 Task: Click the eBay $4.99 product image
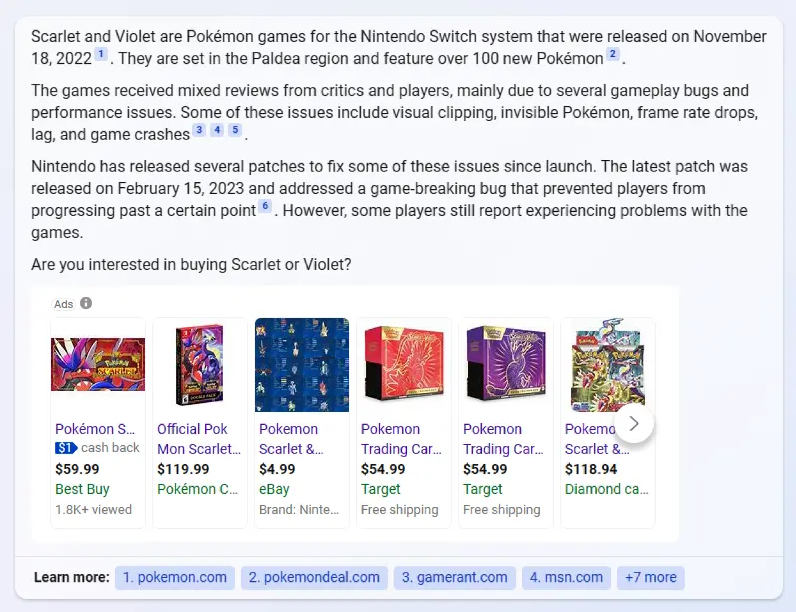pyautogui.click(x=302, y=364)
